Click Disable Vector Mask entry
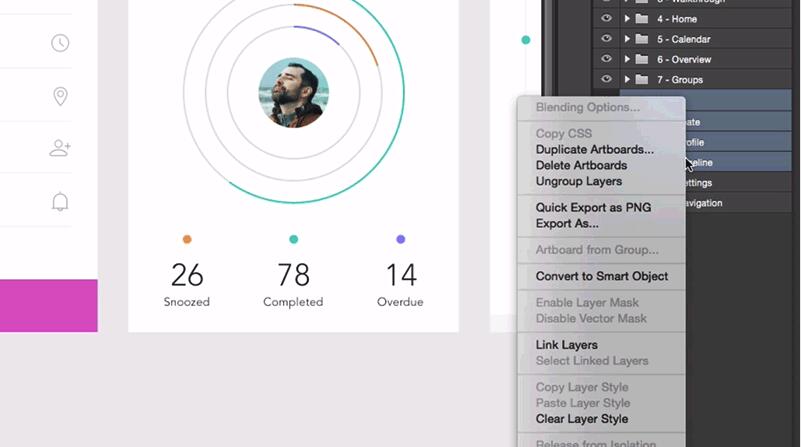Screen dimensions: 801x447 click(x=591, y=319)
